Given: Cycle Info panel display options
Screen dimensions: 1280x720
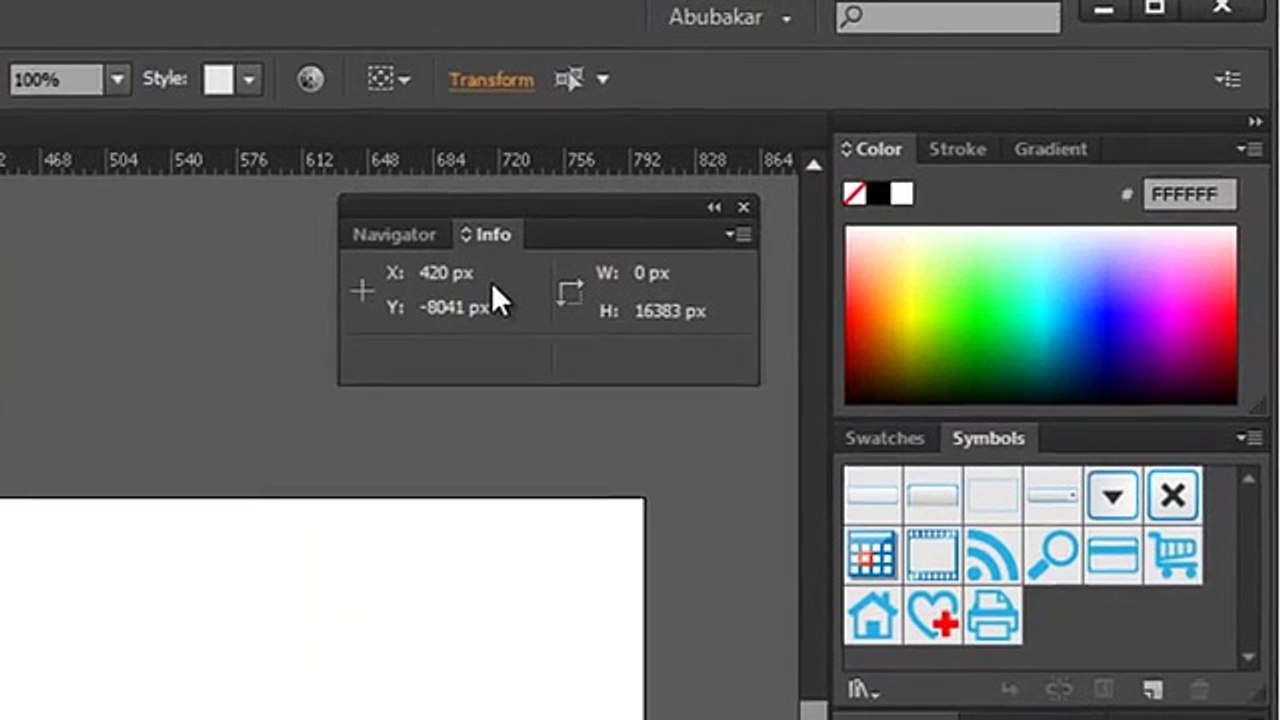Looking at the screenshot, I should (x=466, y=235).
